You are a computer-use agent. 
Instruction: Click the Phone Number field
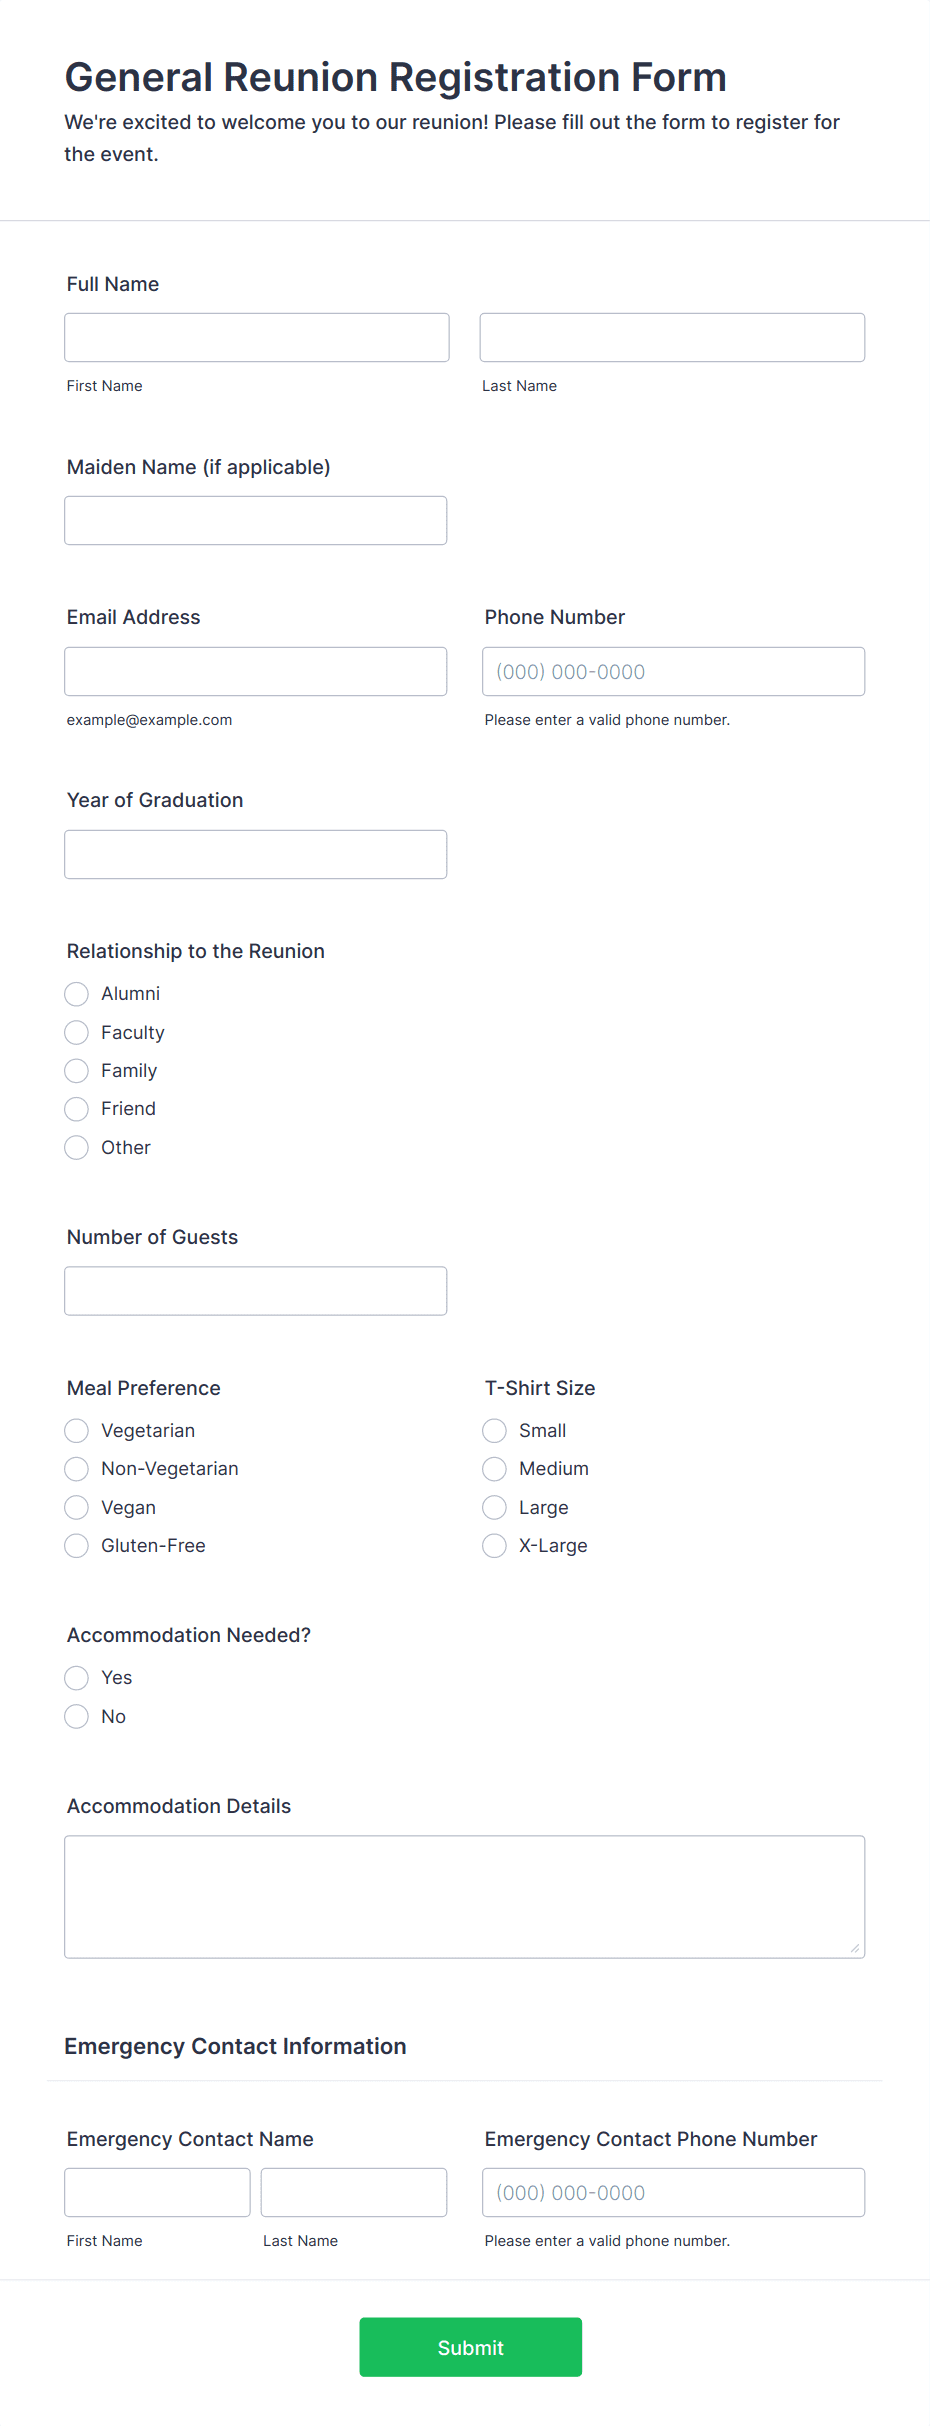pyautogui.click(x=672, y=671)
